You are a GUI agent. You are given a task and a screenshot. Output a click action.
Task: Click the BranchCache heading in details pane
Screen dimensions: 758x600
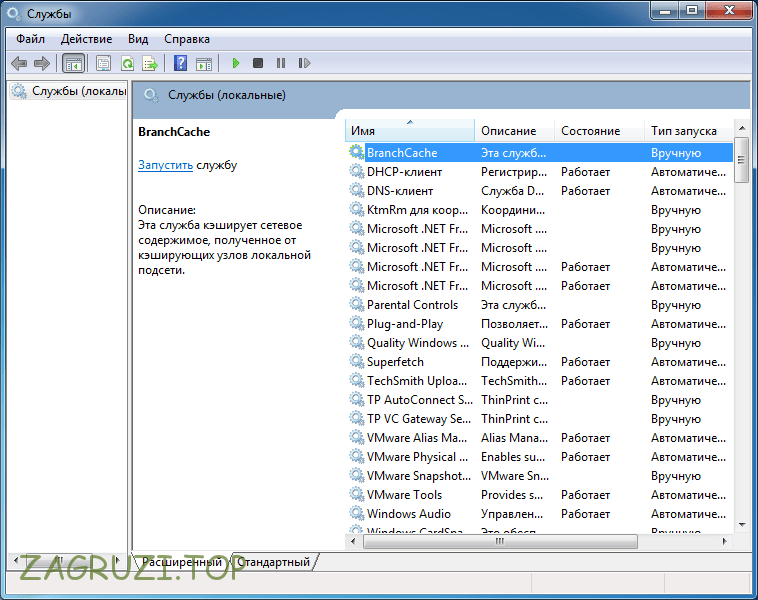tap(174, 132)
